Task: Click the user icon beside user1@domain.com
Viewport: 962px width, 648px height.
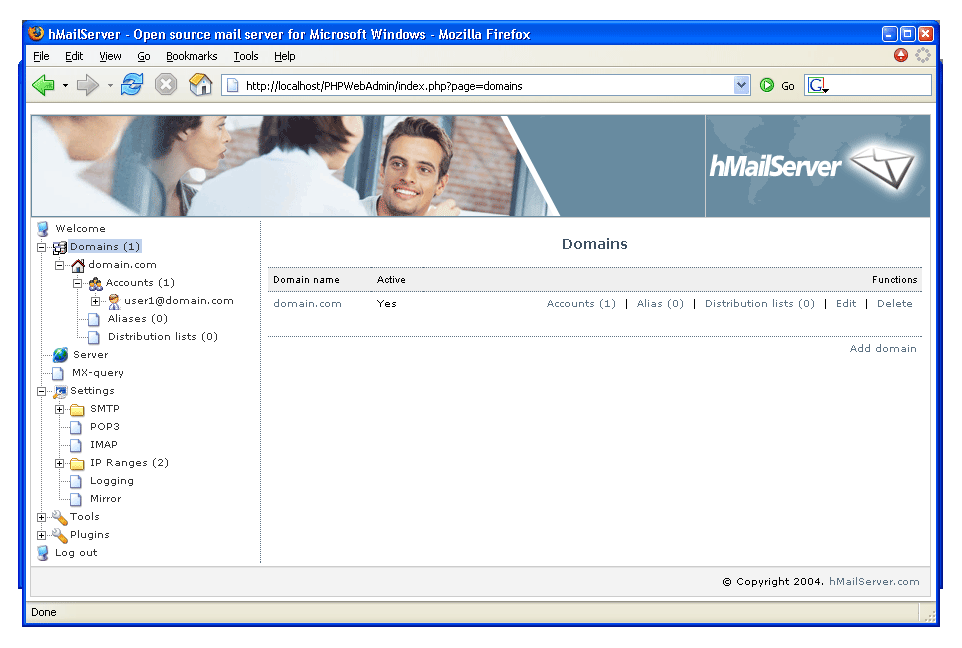Action: coord(114,301)
